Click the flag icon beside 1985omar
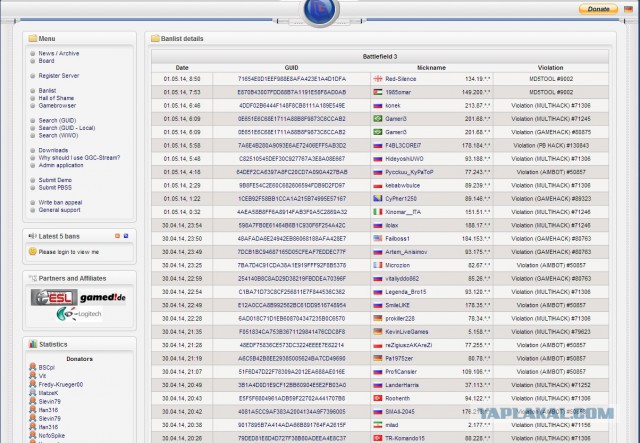The width and height of the screenshot is (640, 443). click(378, 92)
